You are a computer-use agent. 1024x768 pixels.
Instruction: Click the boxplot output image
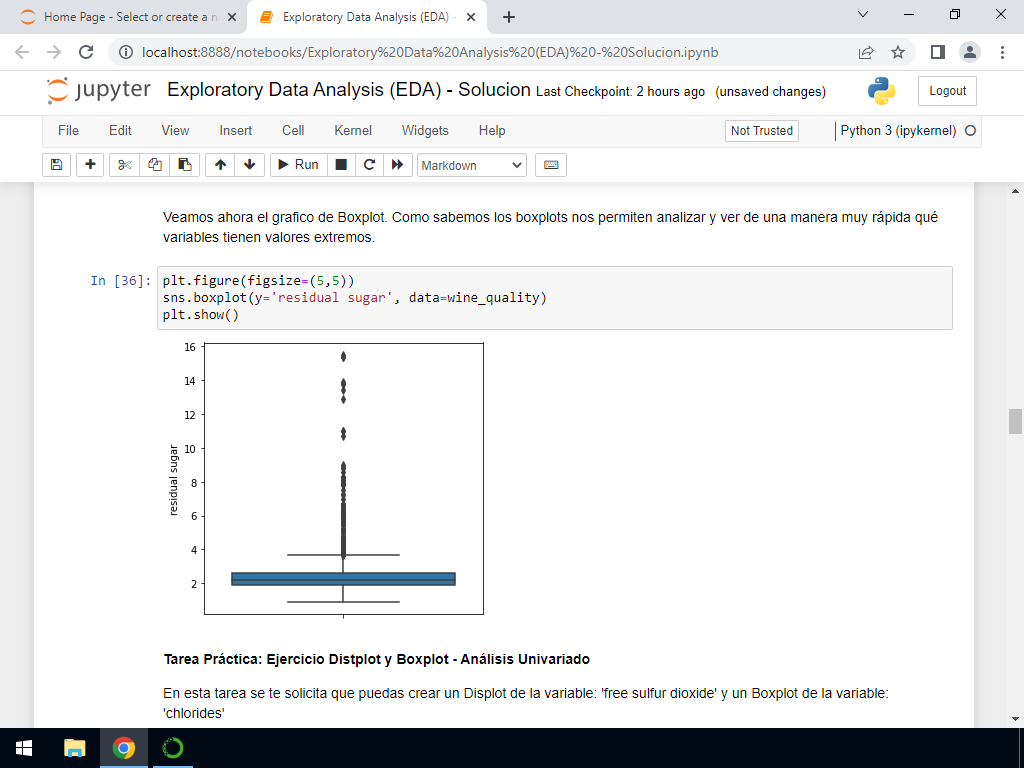click(x=326, y=479)
